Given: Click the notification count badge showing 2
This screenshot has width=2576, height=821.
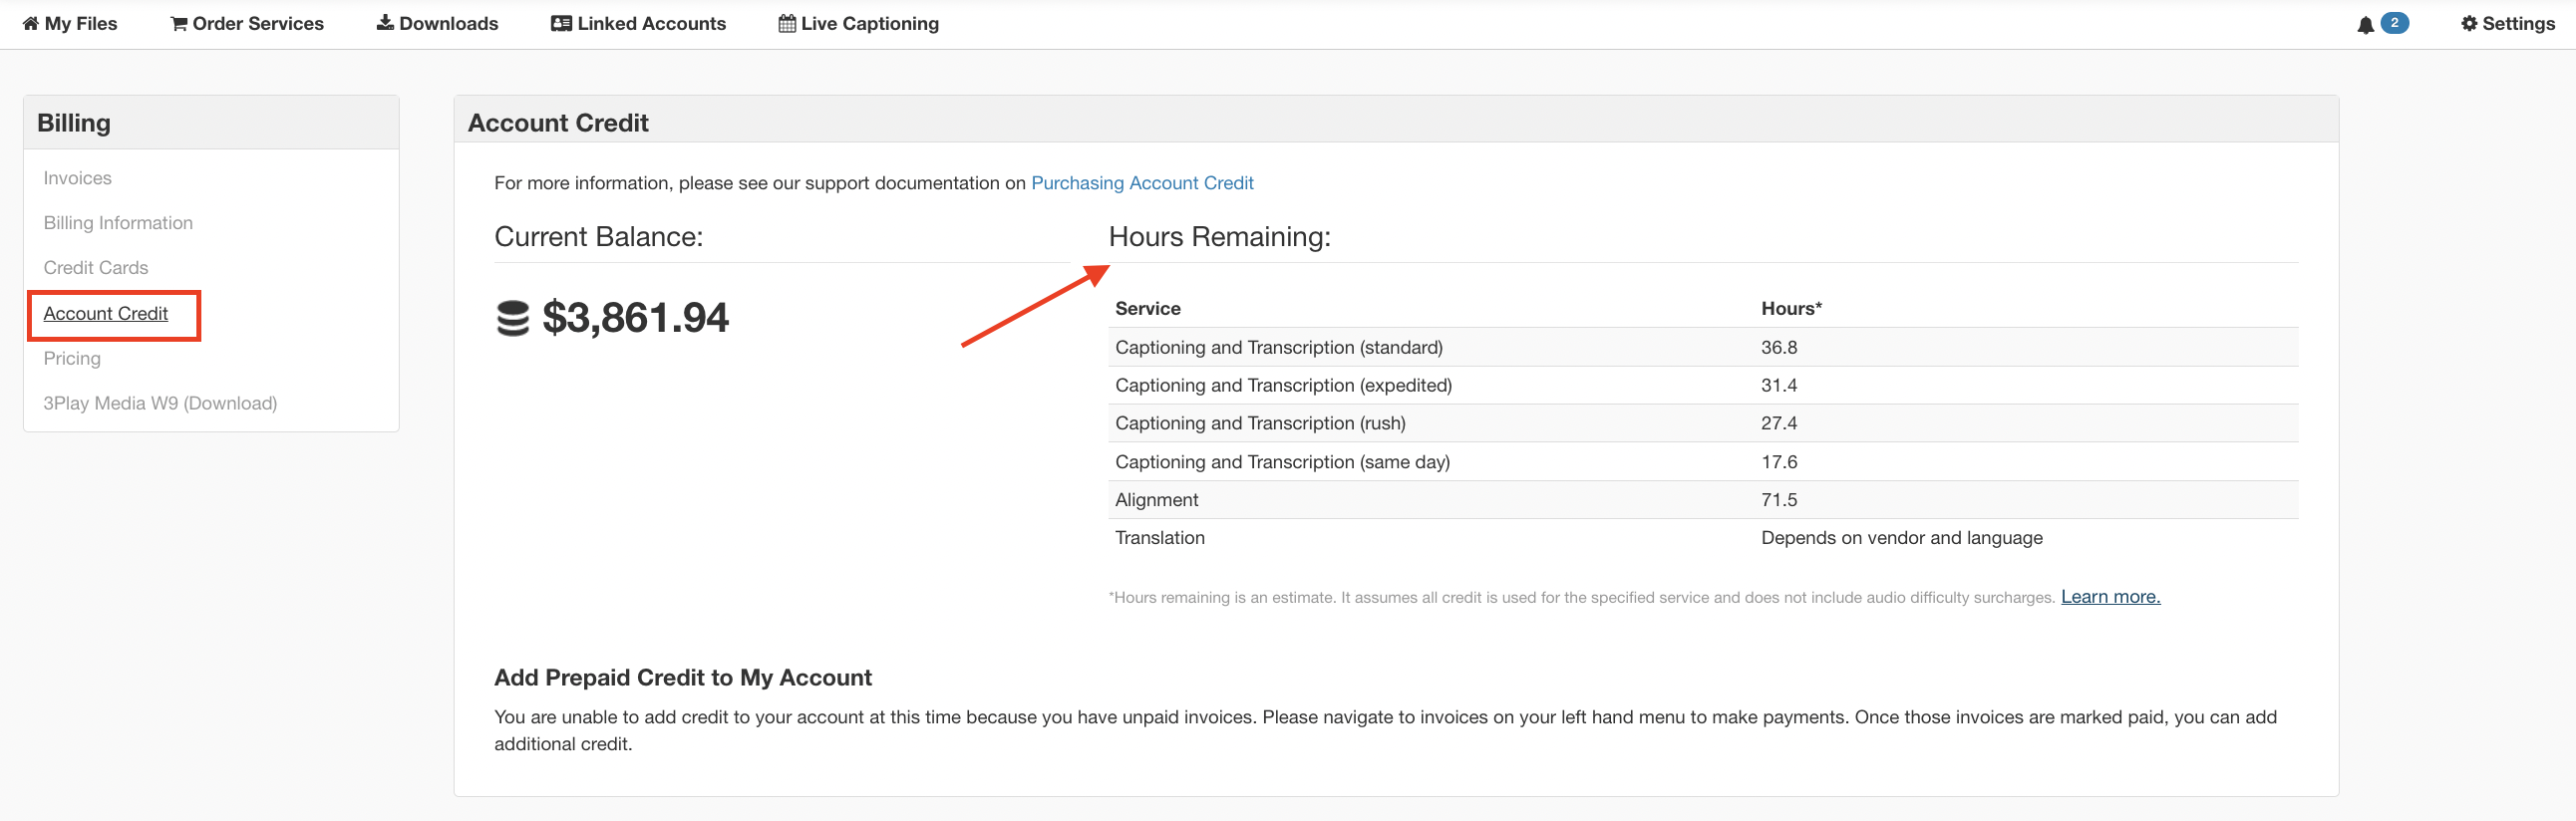Looking at the screenshot, I should [x=2394, y=22].
